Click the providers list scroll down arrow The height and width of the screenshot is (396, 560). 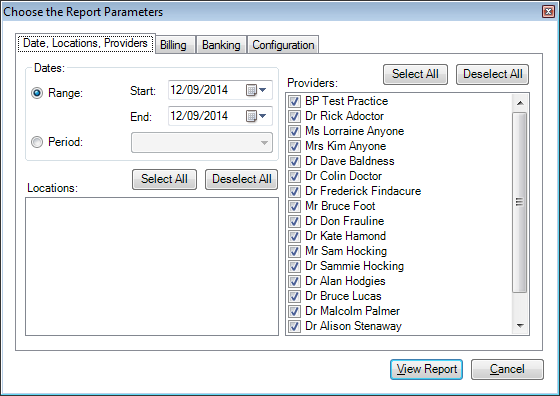pos(520,326)
